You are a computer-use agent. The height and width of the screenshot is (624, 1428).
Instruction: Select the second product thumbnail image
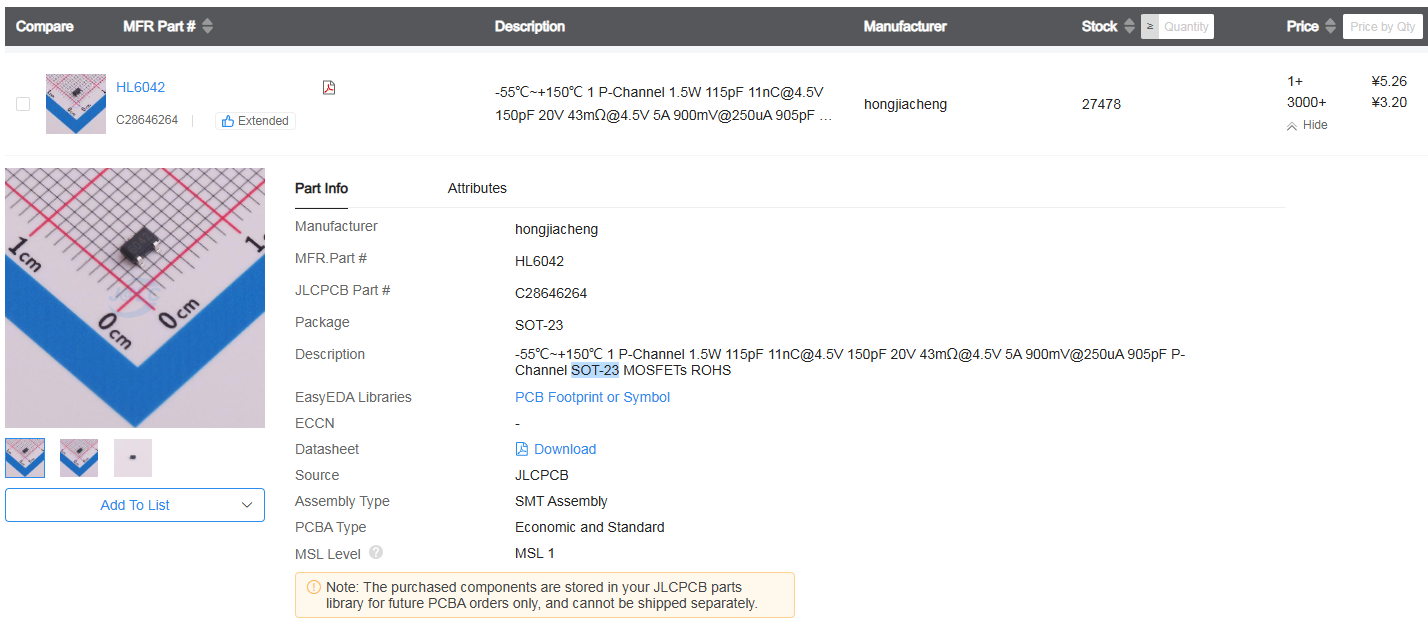[x=79, y=458]
